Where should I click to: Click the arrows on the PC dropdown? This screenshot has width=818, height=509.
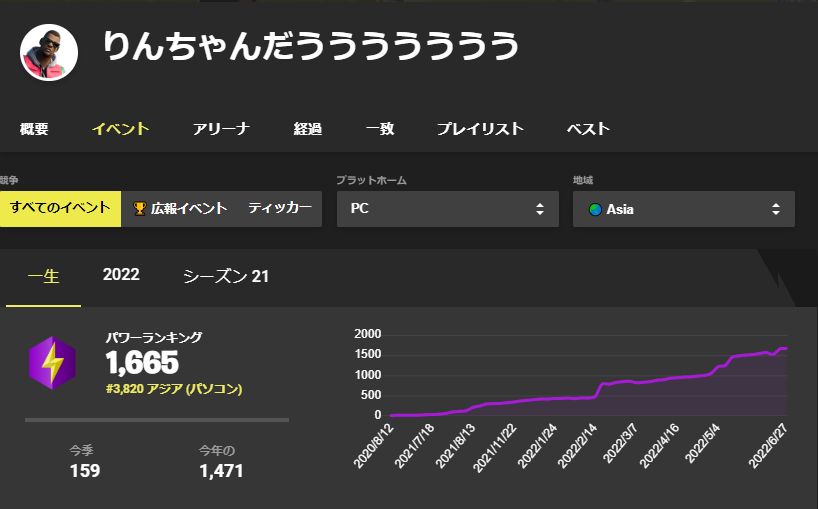[540, 209]
